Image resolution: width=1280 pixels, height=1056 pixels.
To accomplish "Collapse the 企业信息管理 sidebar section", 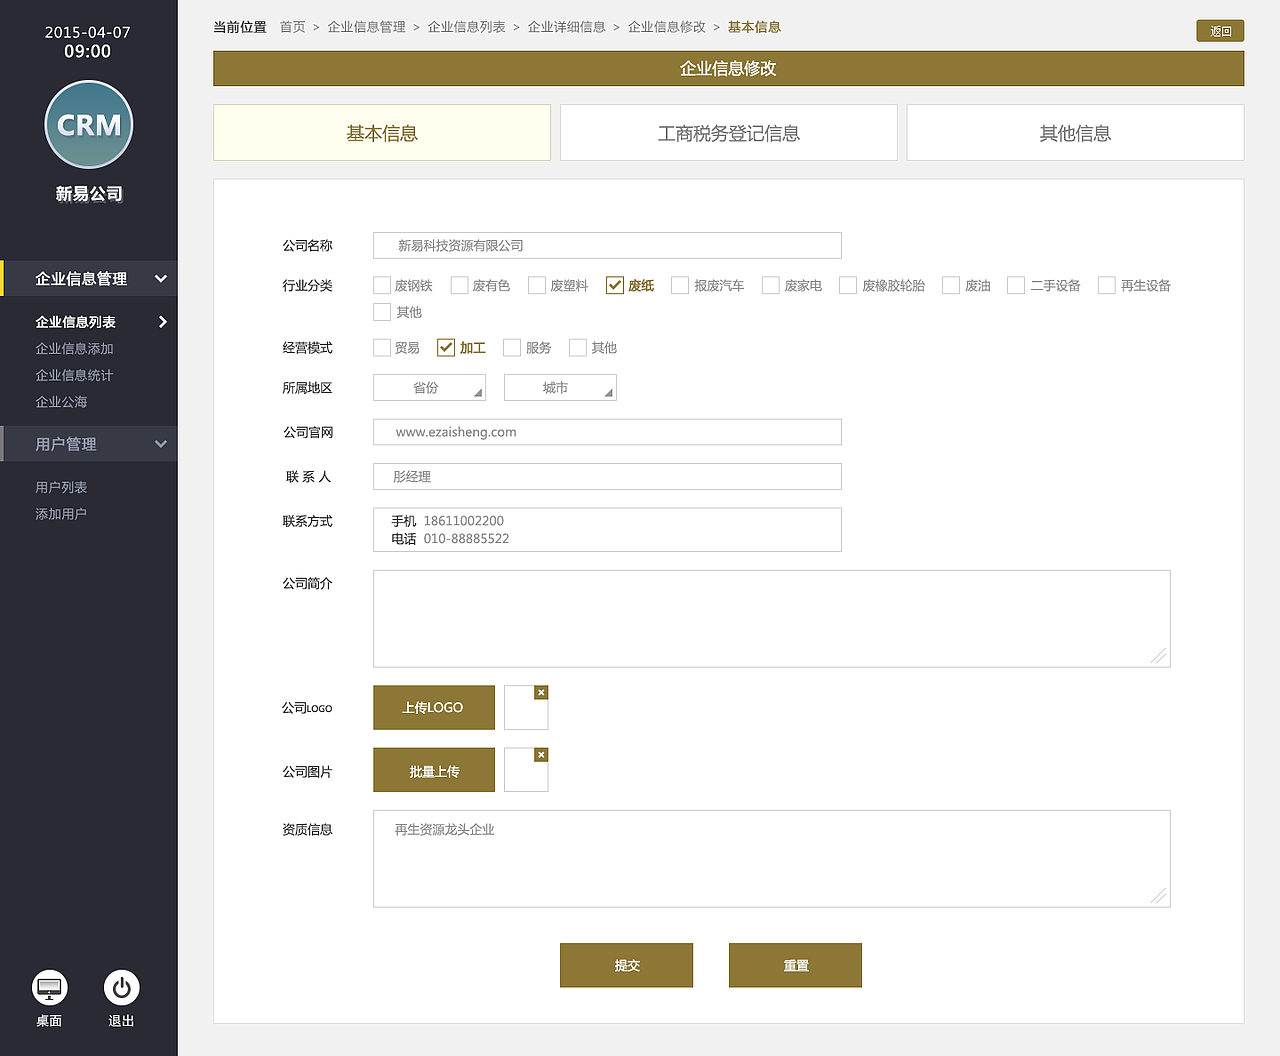I will [x=160, y=278].
